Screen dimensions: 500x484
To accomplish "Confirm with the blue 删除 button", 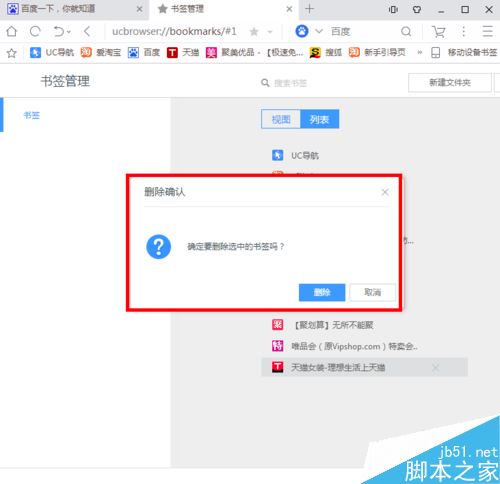I will click(x=322, y=292).
